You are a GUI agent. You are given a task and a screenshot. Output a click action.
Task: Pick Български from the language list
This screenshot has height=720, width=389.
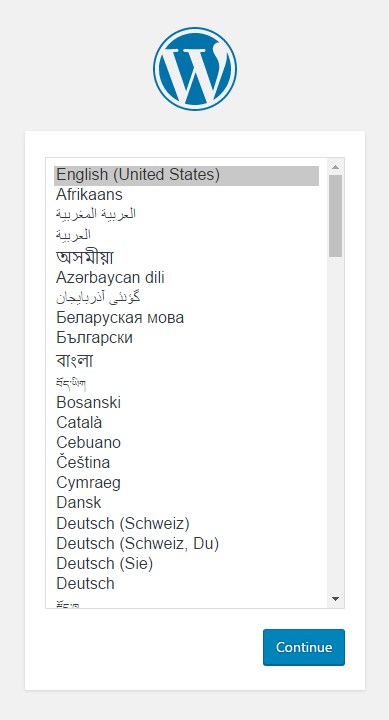point(186,338)
